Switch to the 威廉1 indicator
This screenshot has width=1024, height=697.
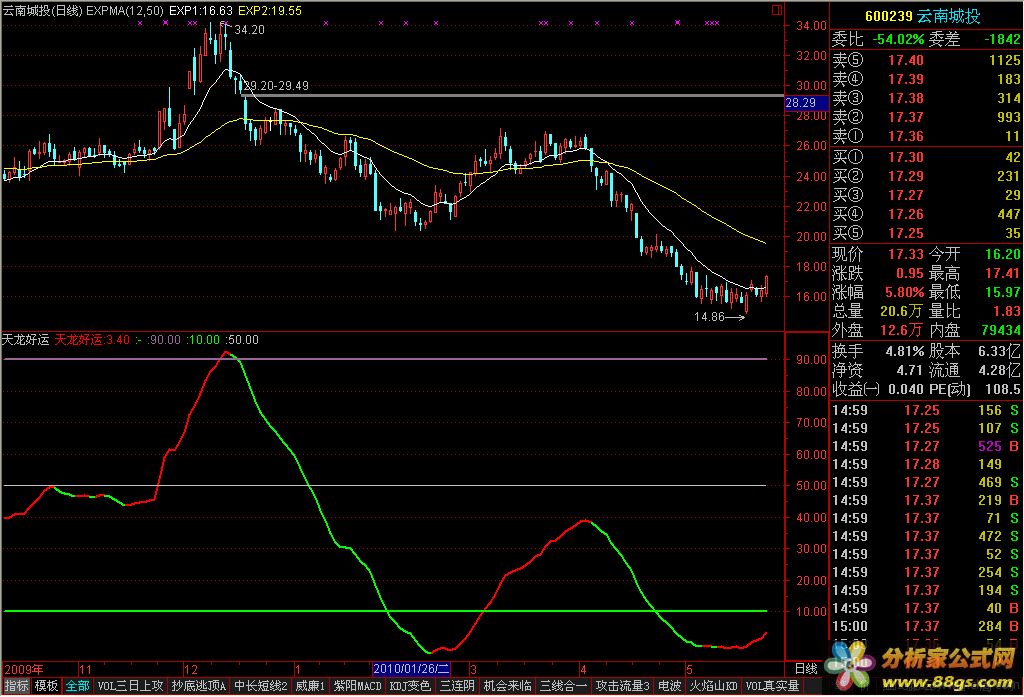(x=310, y=685)
